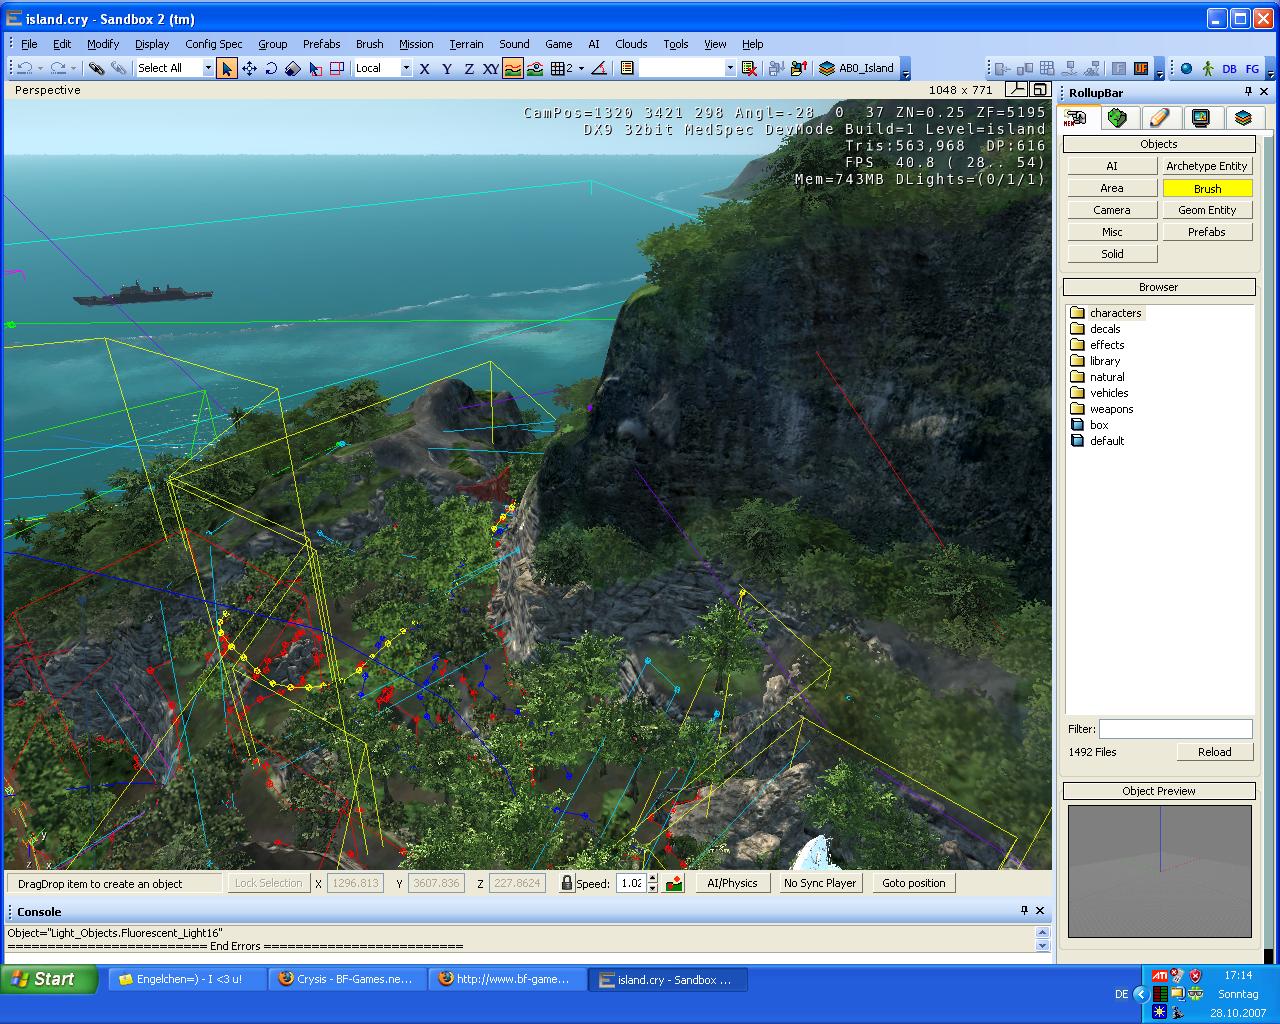Image resolution: width=1280 pixels, height=1024 pixels.
Task: Open the Redo history dropdown arrow
Action: [73, 68]
